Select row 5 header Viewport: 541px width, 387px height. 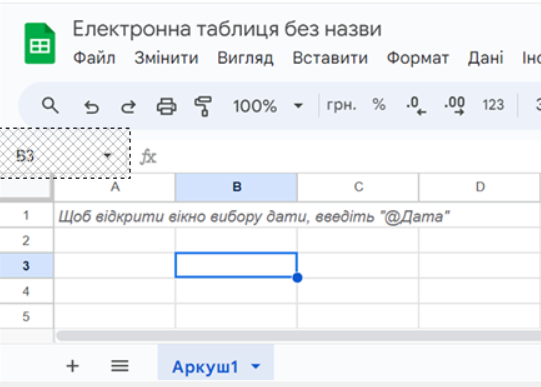pyautogui.click(x=26, y=316)
